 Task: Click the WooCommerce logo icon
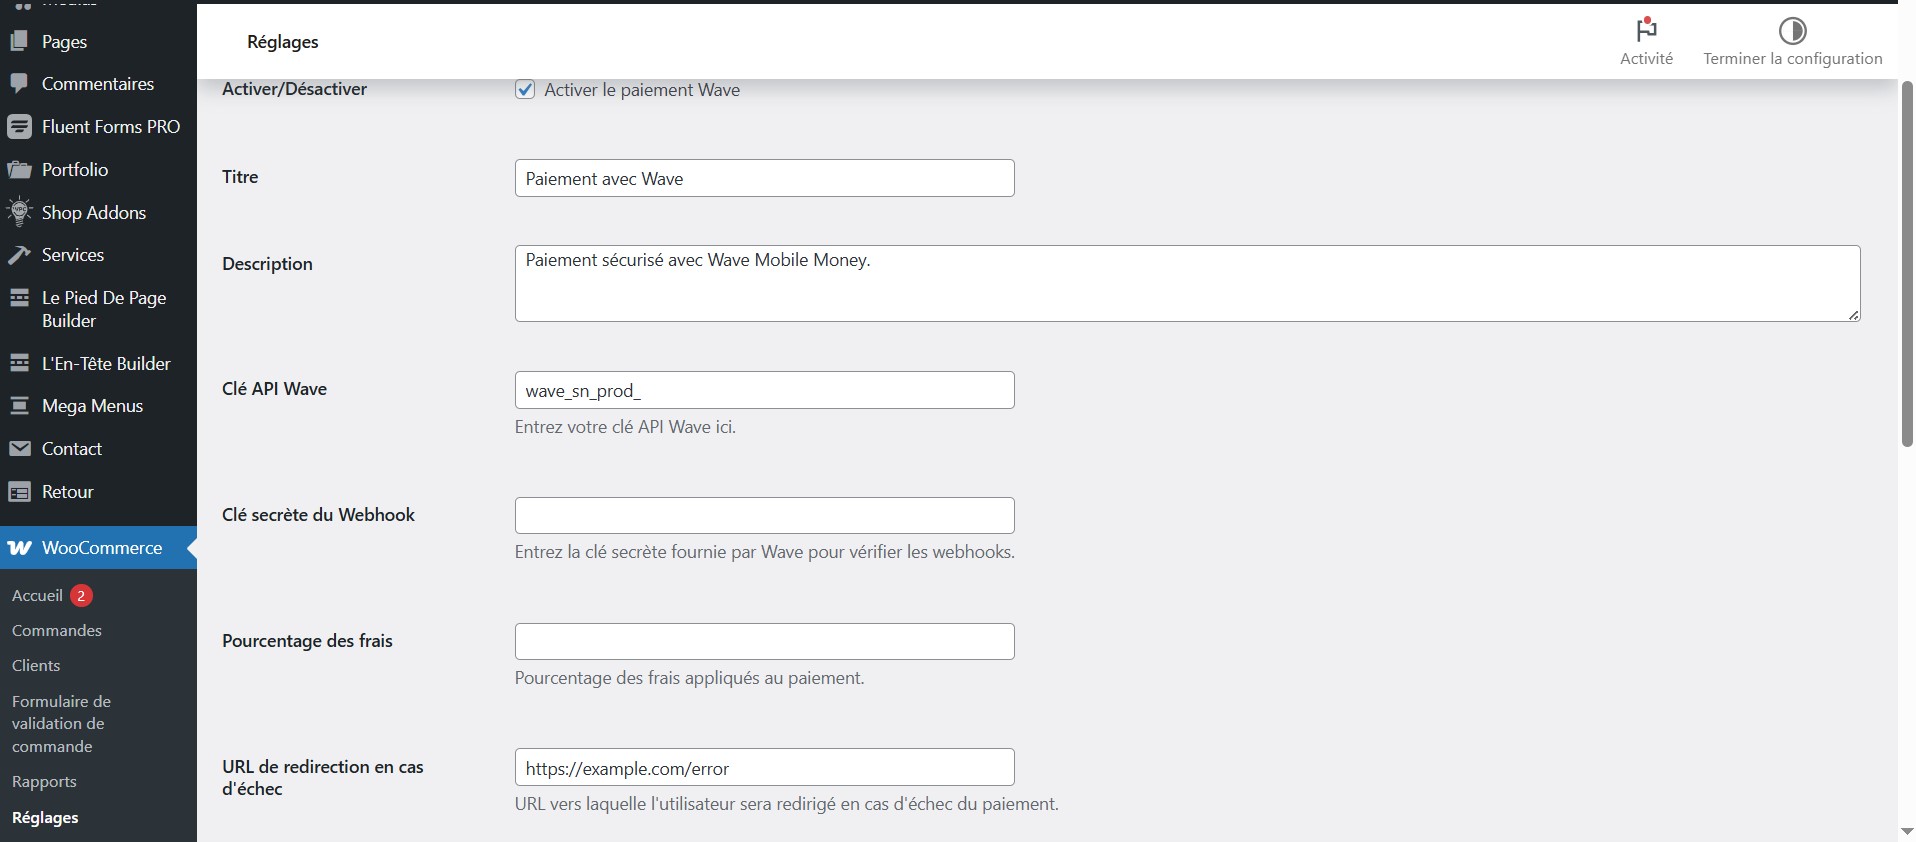tap(19, 548)
